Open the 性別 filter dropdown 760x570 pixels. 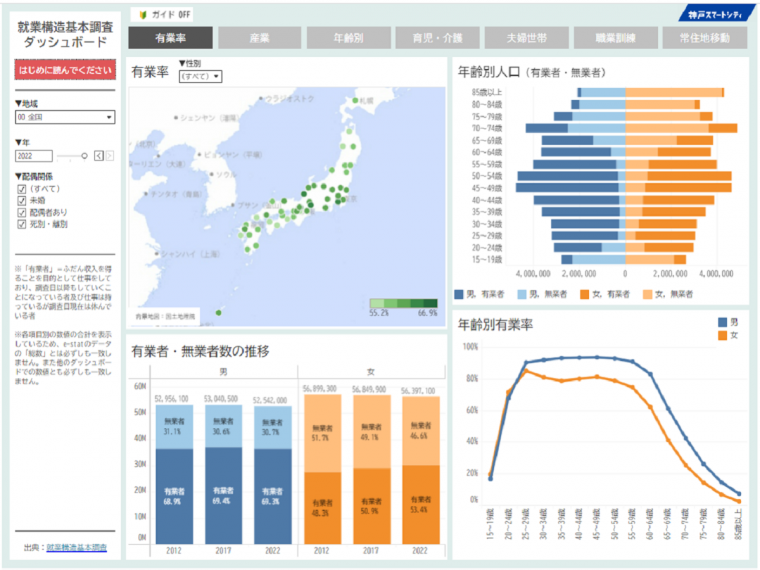[200, 76]
